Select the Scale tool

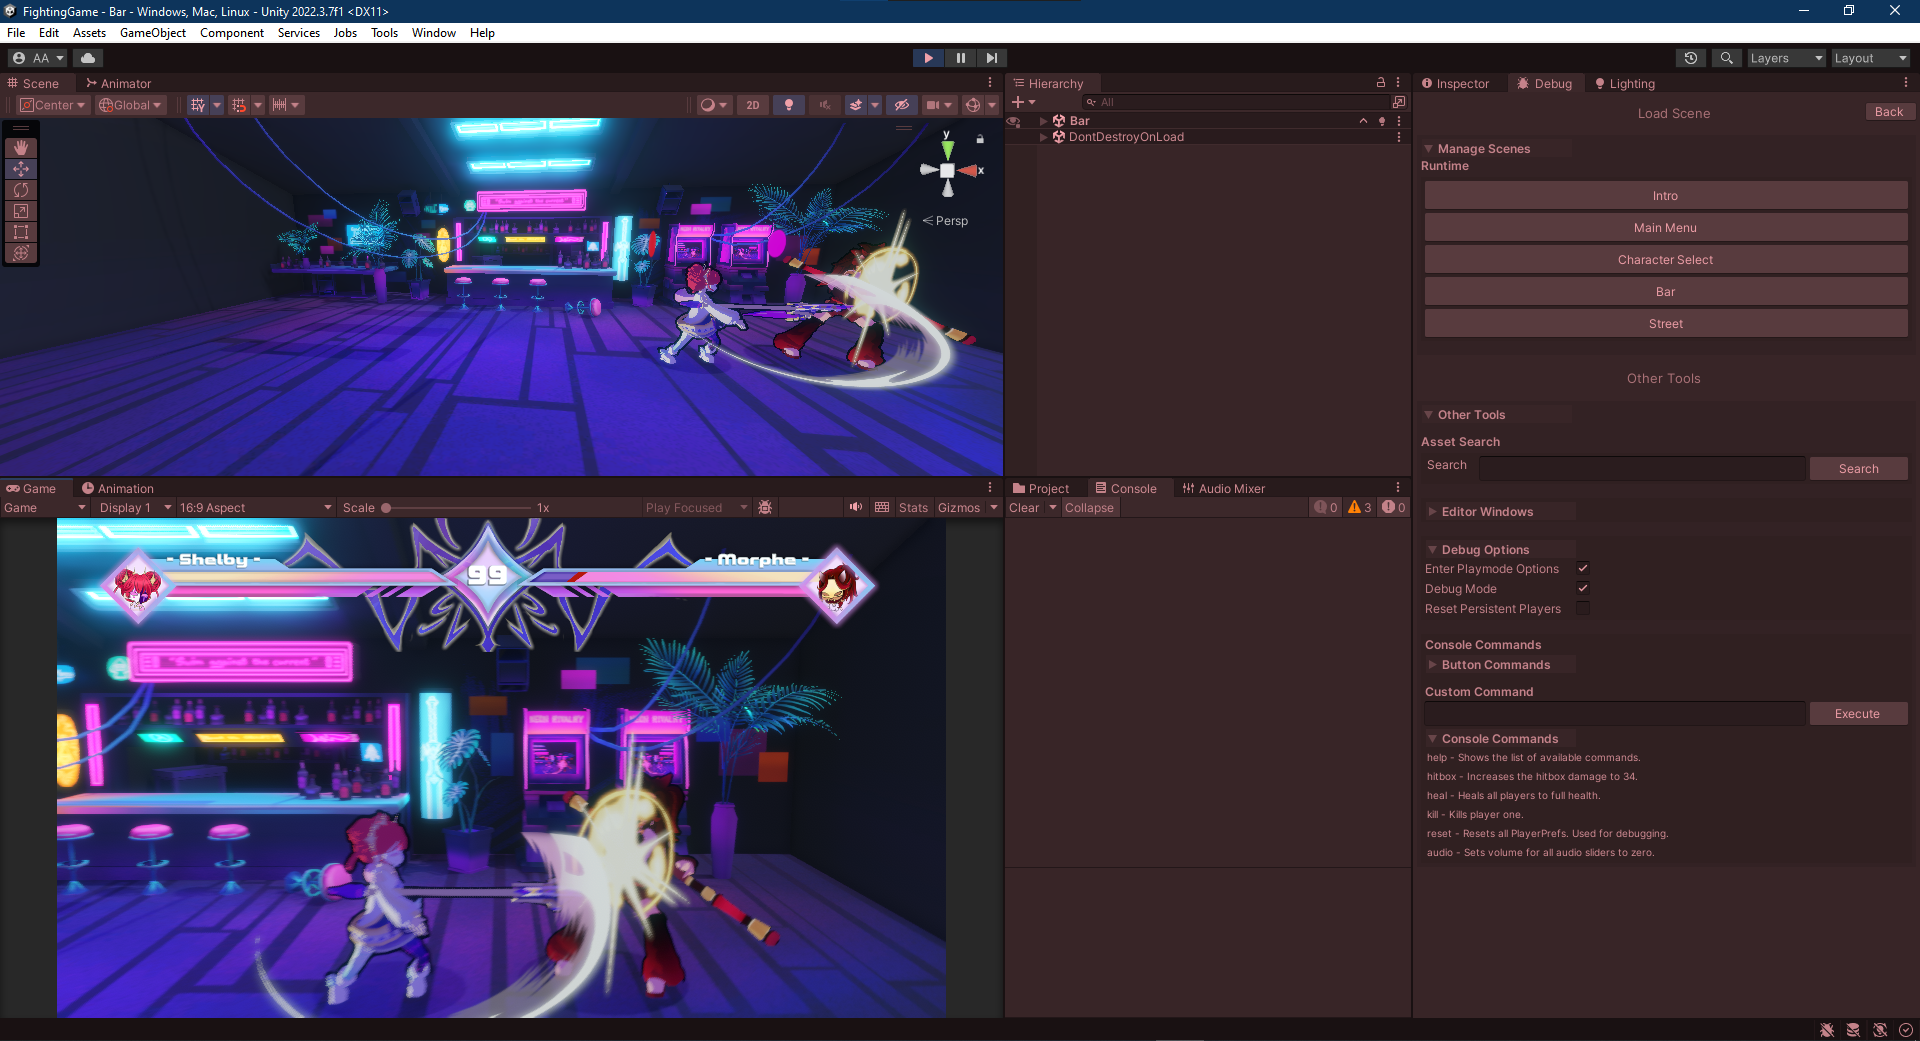click(21, 210)
